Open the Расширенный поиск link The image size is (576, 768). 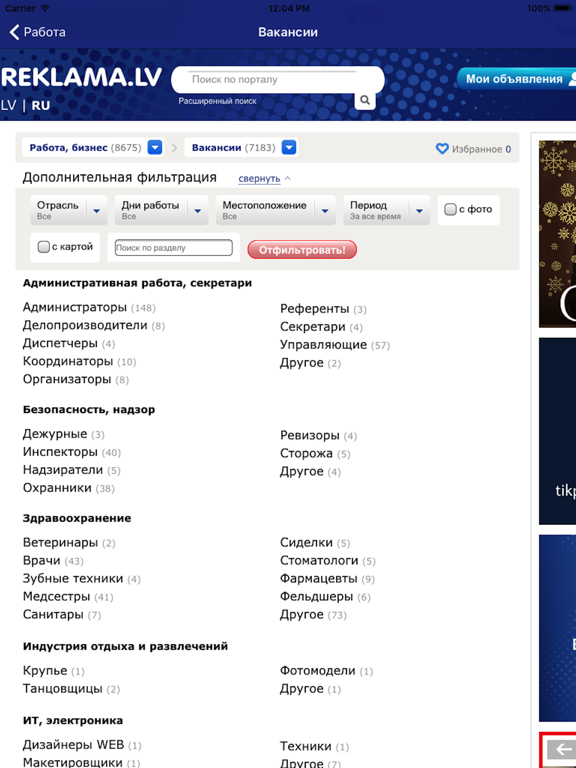(x=217, y=101)
